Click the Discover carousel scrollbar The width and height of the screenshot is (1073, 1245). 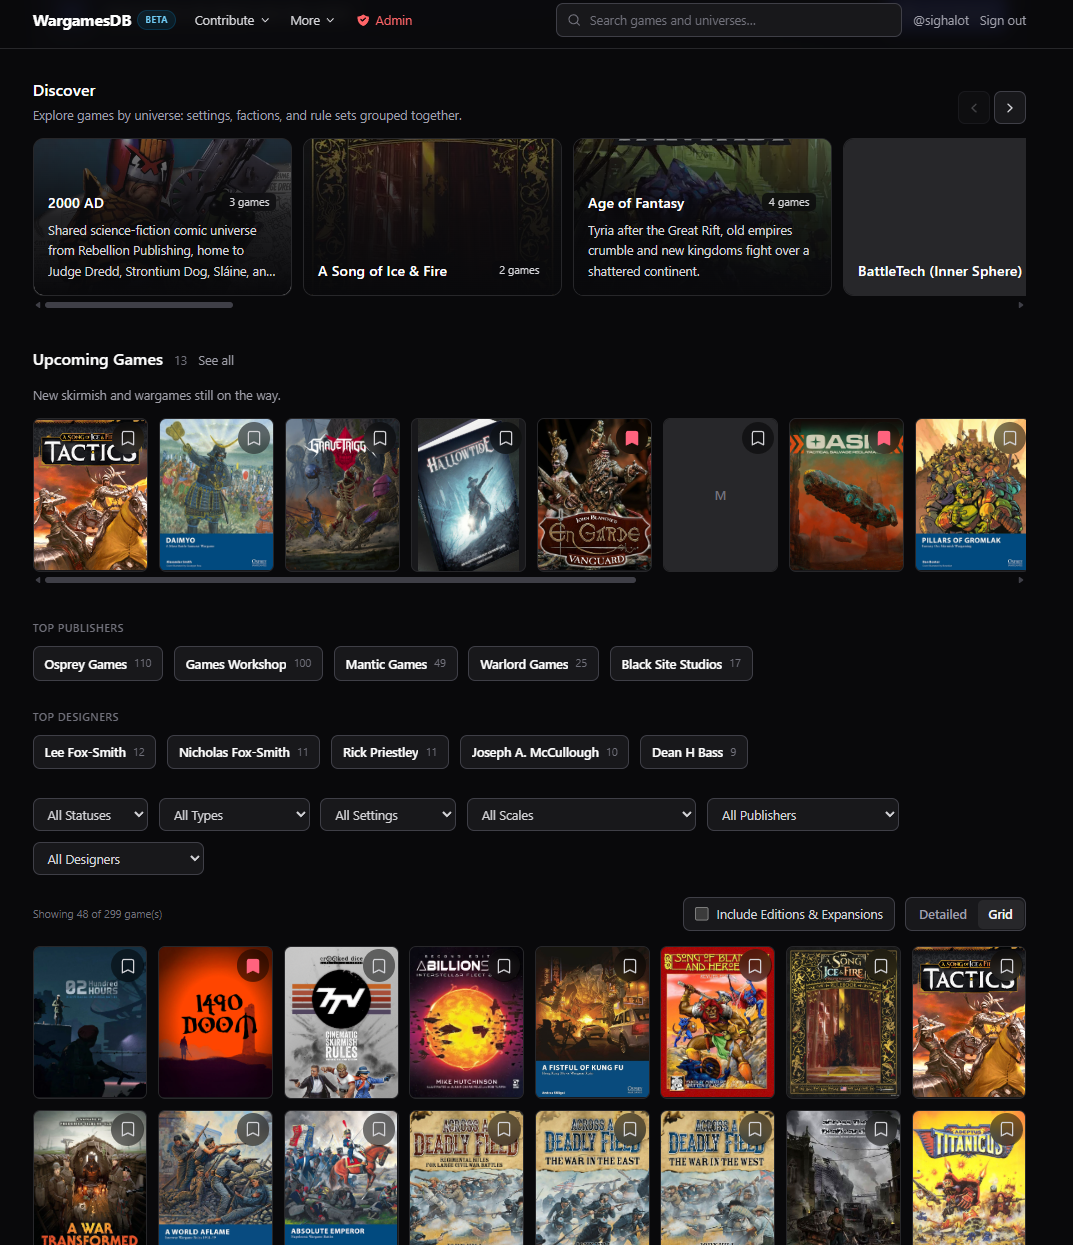pyautogui.click(x=139, y=305)
